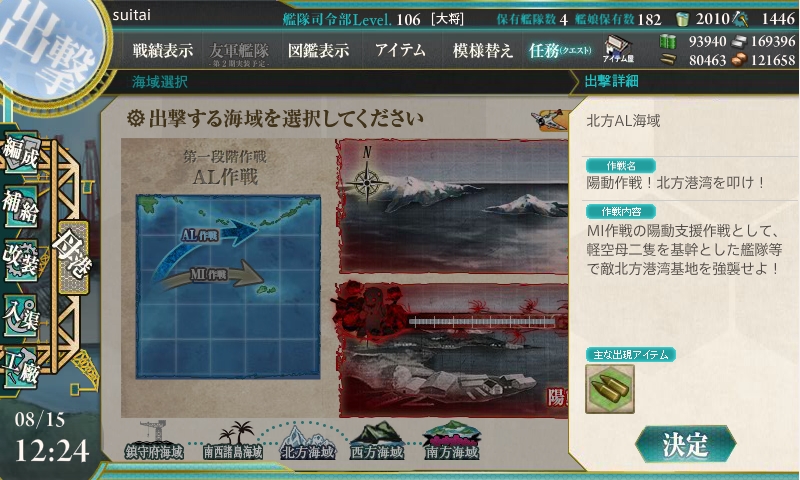Open the 模様替え furniture menu

click(482, 50)
